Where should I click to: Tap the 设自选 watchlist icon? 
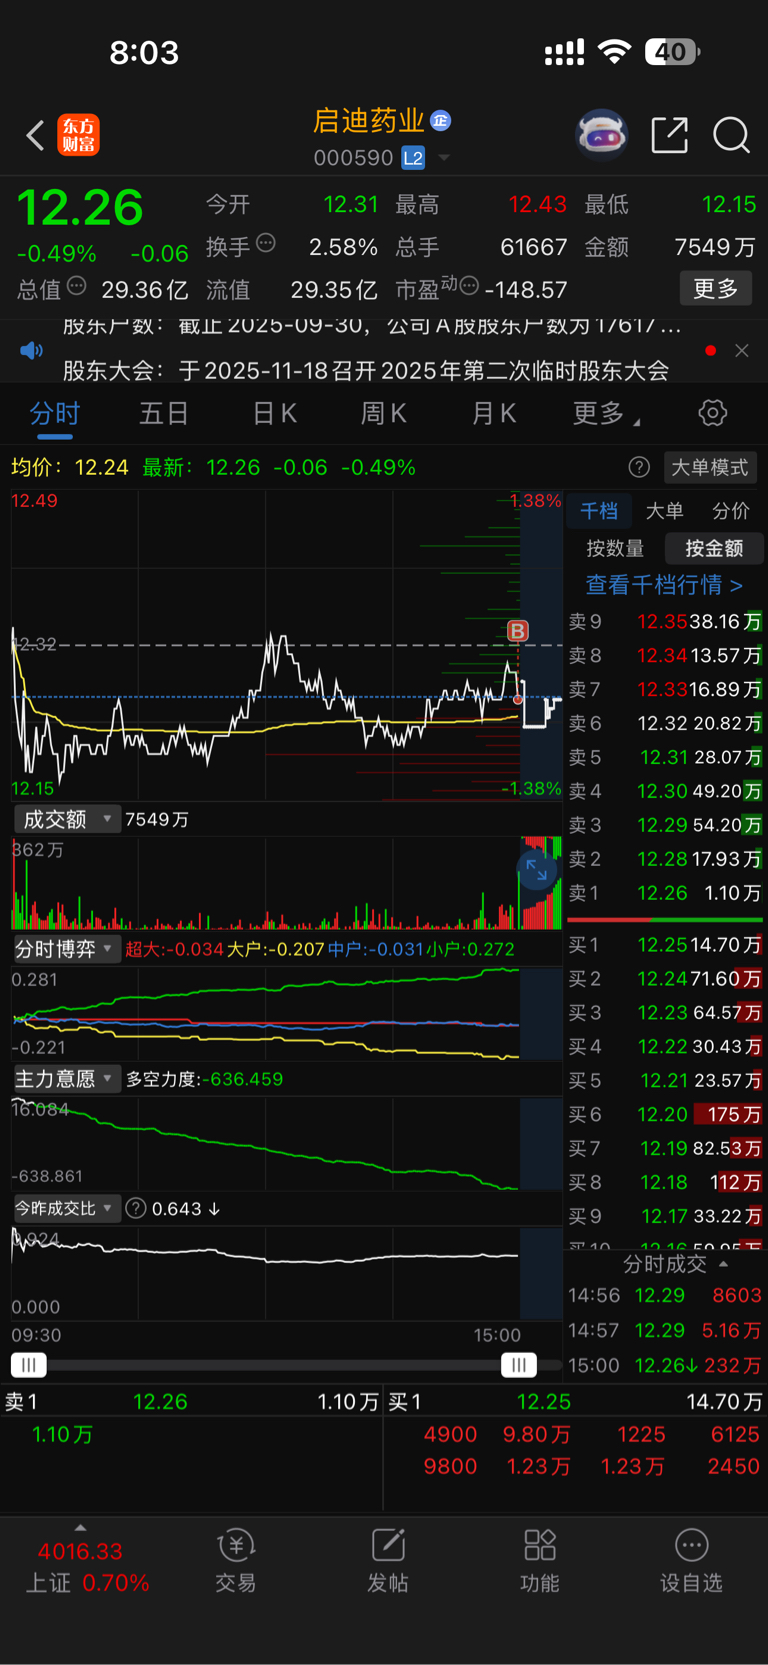[x=691, y=1561]
